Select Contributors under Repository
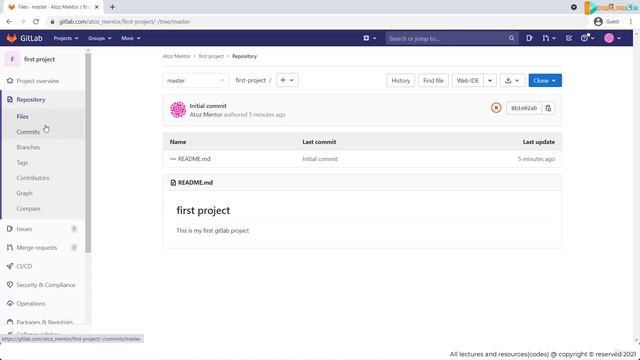Image resolution: width=640 pixels, height=360 pixels. [x=33, y=178]
